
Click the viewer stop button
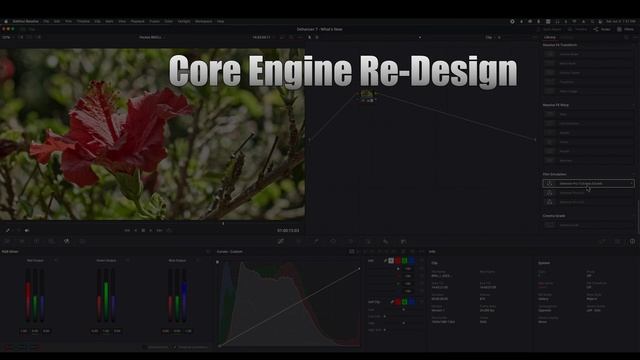[x=143, y=231]
